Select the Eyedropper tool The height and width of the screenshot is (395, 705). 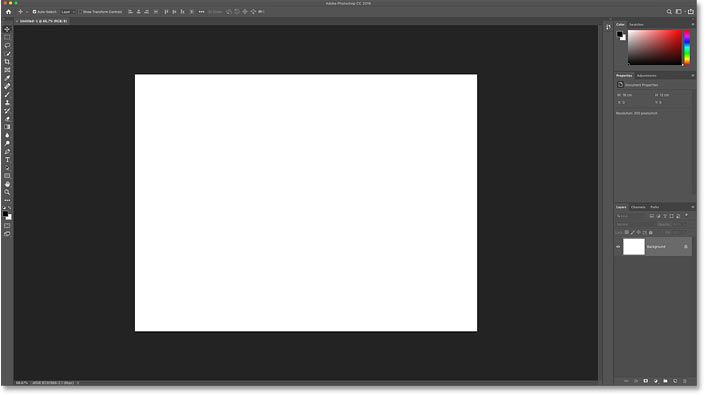click(x=7, y=78)
